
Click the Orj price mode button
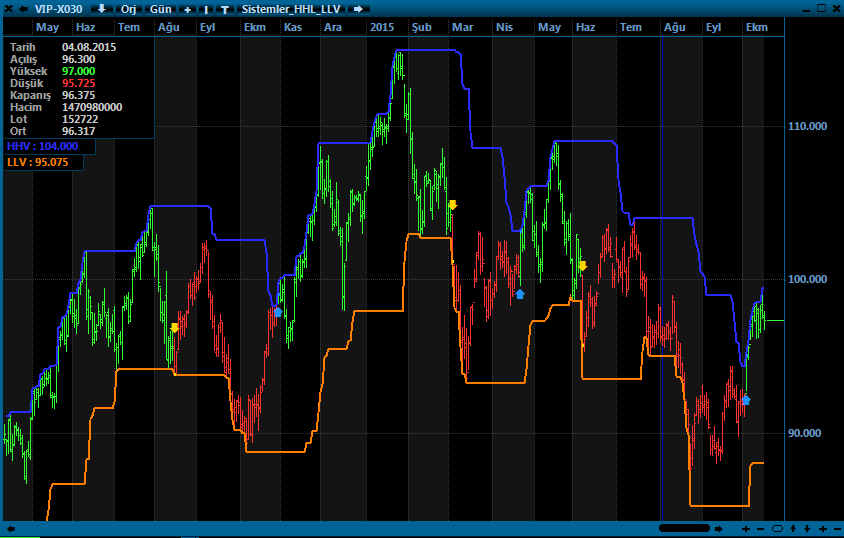[x=128, y=9]
